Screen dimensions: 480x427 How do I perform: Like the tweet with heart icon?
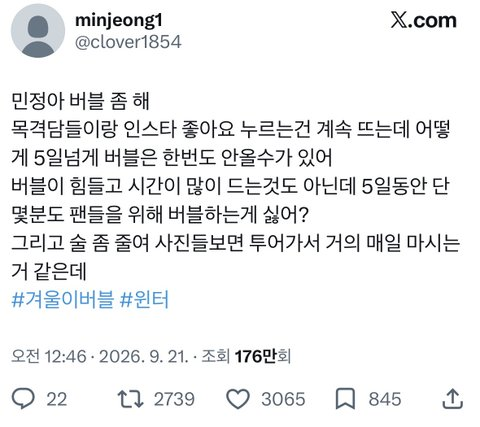[238, 399]
